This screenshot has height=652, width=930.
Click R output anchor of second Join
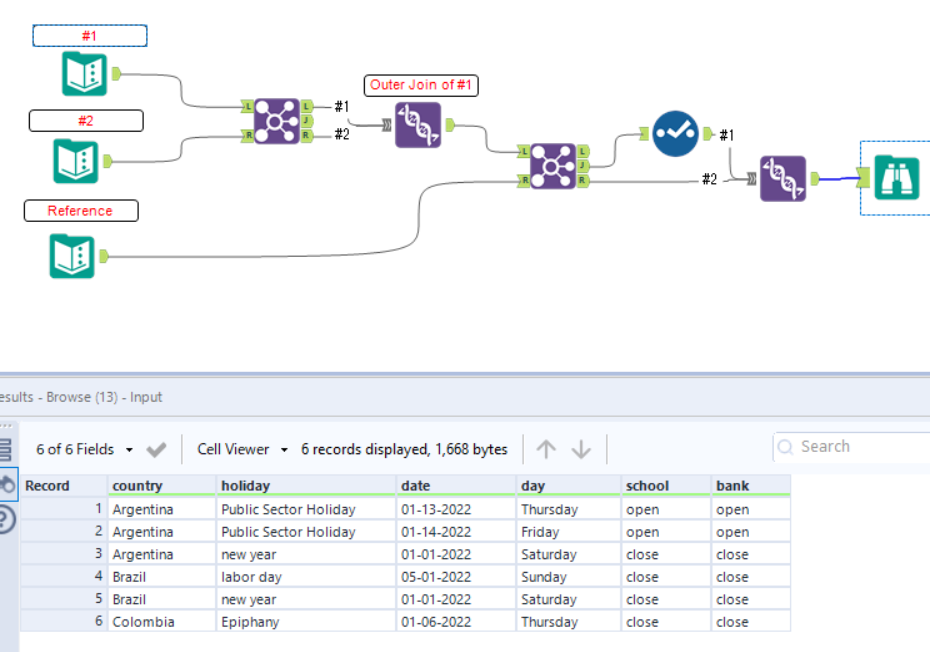pyautogui.click(x=582, y=180)
